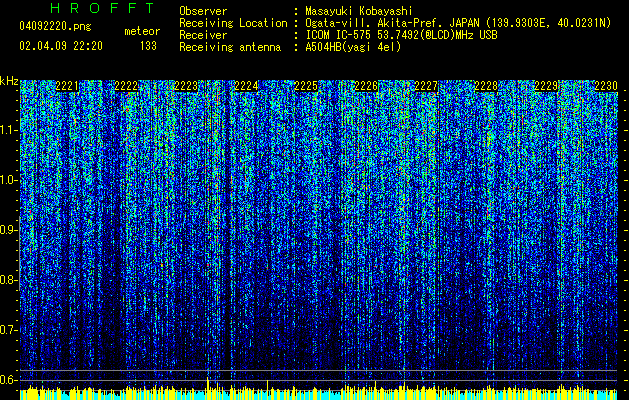The width and height of the screenshot is (629, 400).
Task: Click the Receiving antenna label
Action: pyautogui.click(x=230, y=47)
